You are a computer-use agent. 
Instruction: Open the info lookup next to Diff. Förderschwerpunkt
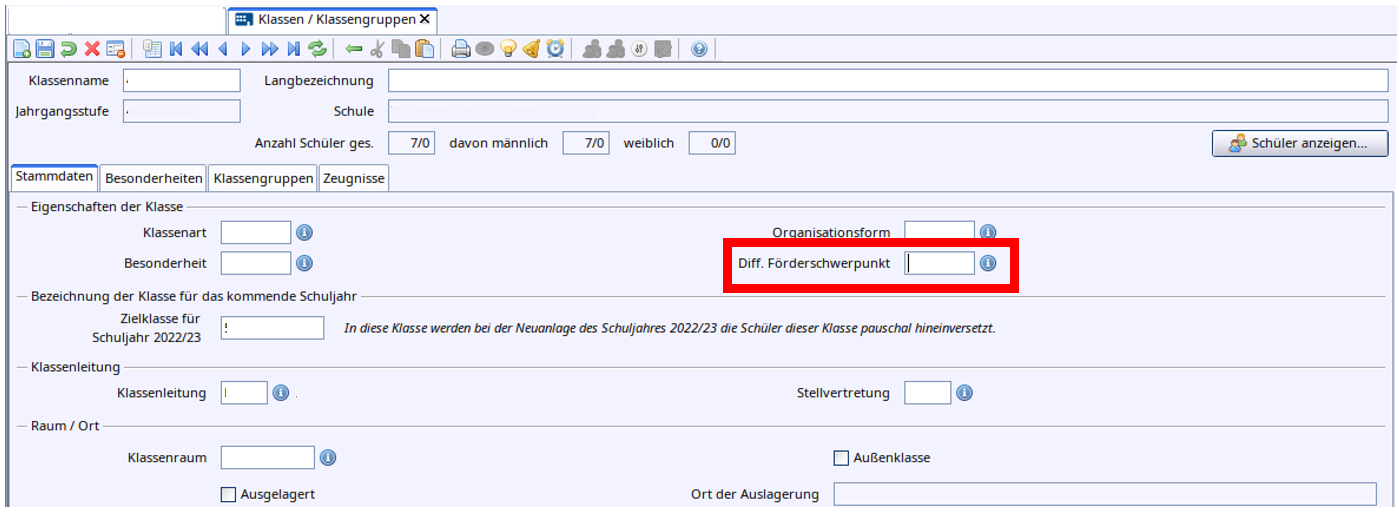click(988, 263)
